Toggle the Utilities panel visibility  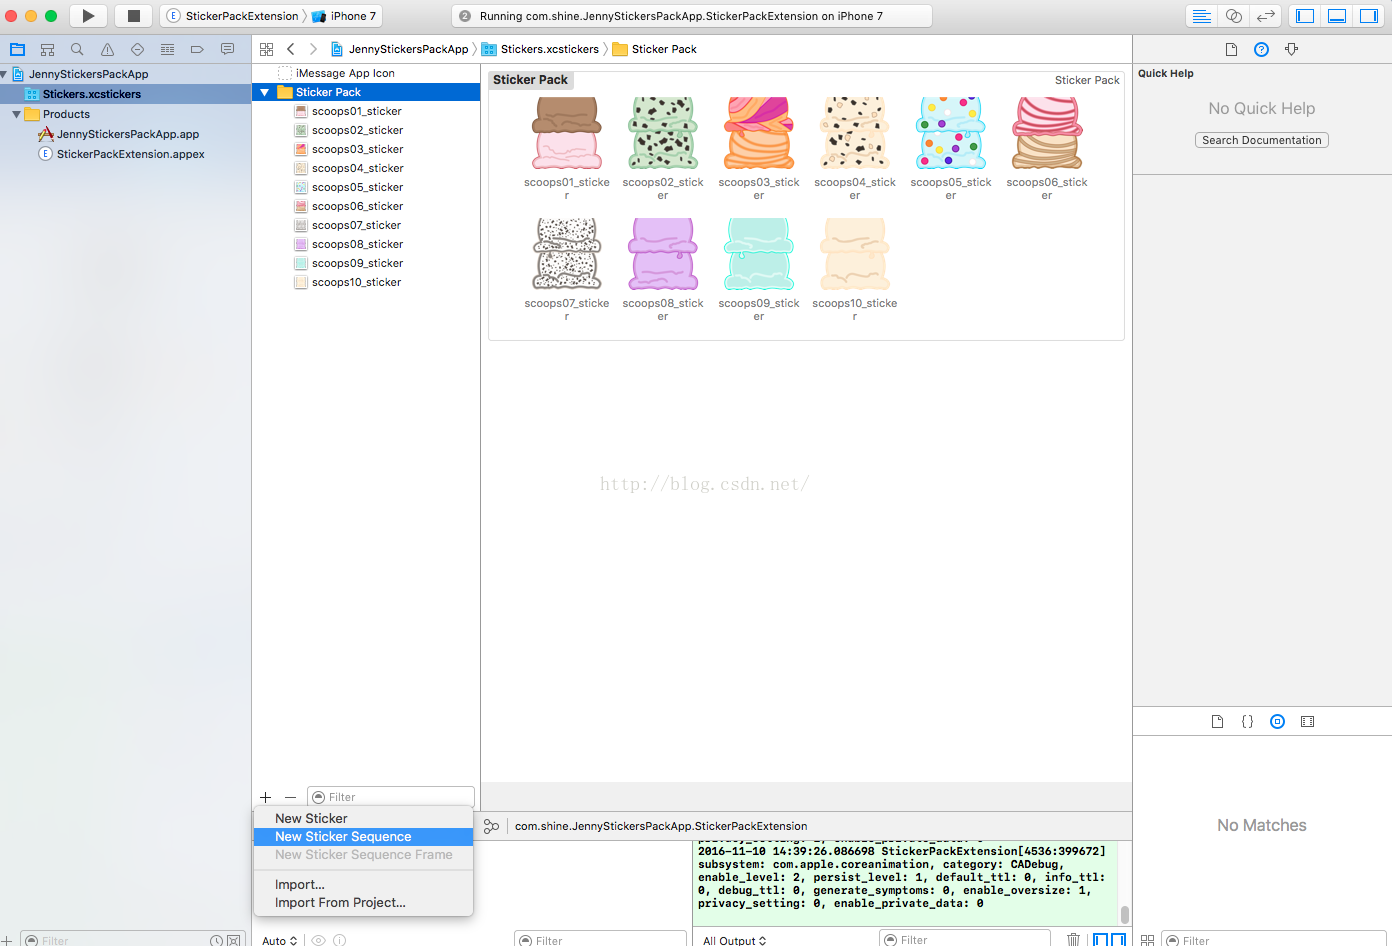click(1368, 16)
